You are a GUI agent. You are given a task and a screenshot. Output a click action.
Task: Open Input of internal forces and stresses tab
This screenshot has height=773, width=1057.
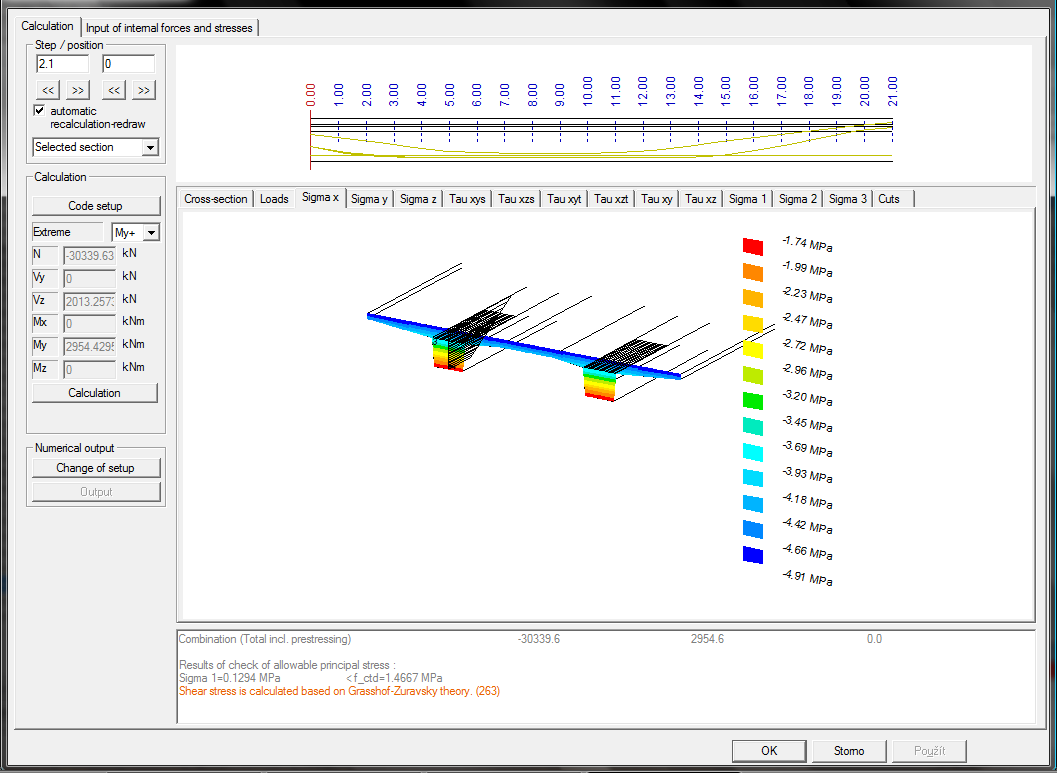click(169, 28)
